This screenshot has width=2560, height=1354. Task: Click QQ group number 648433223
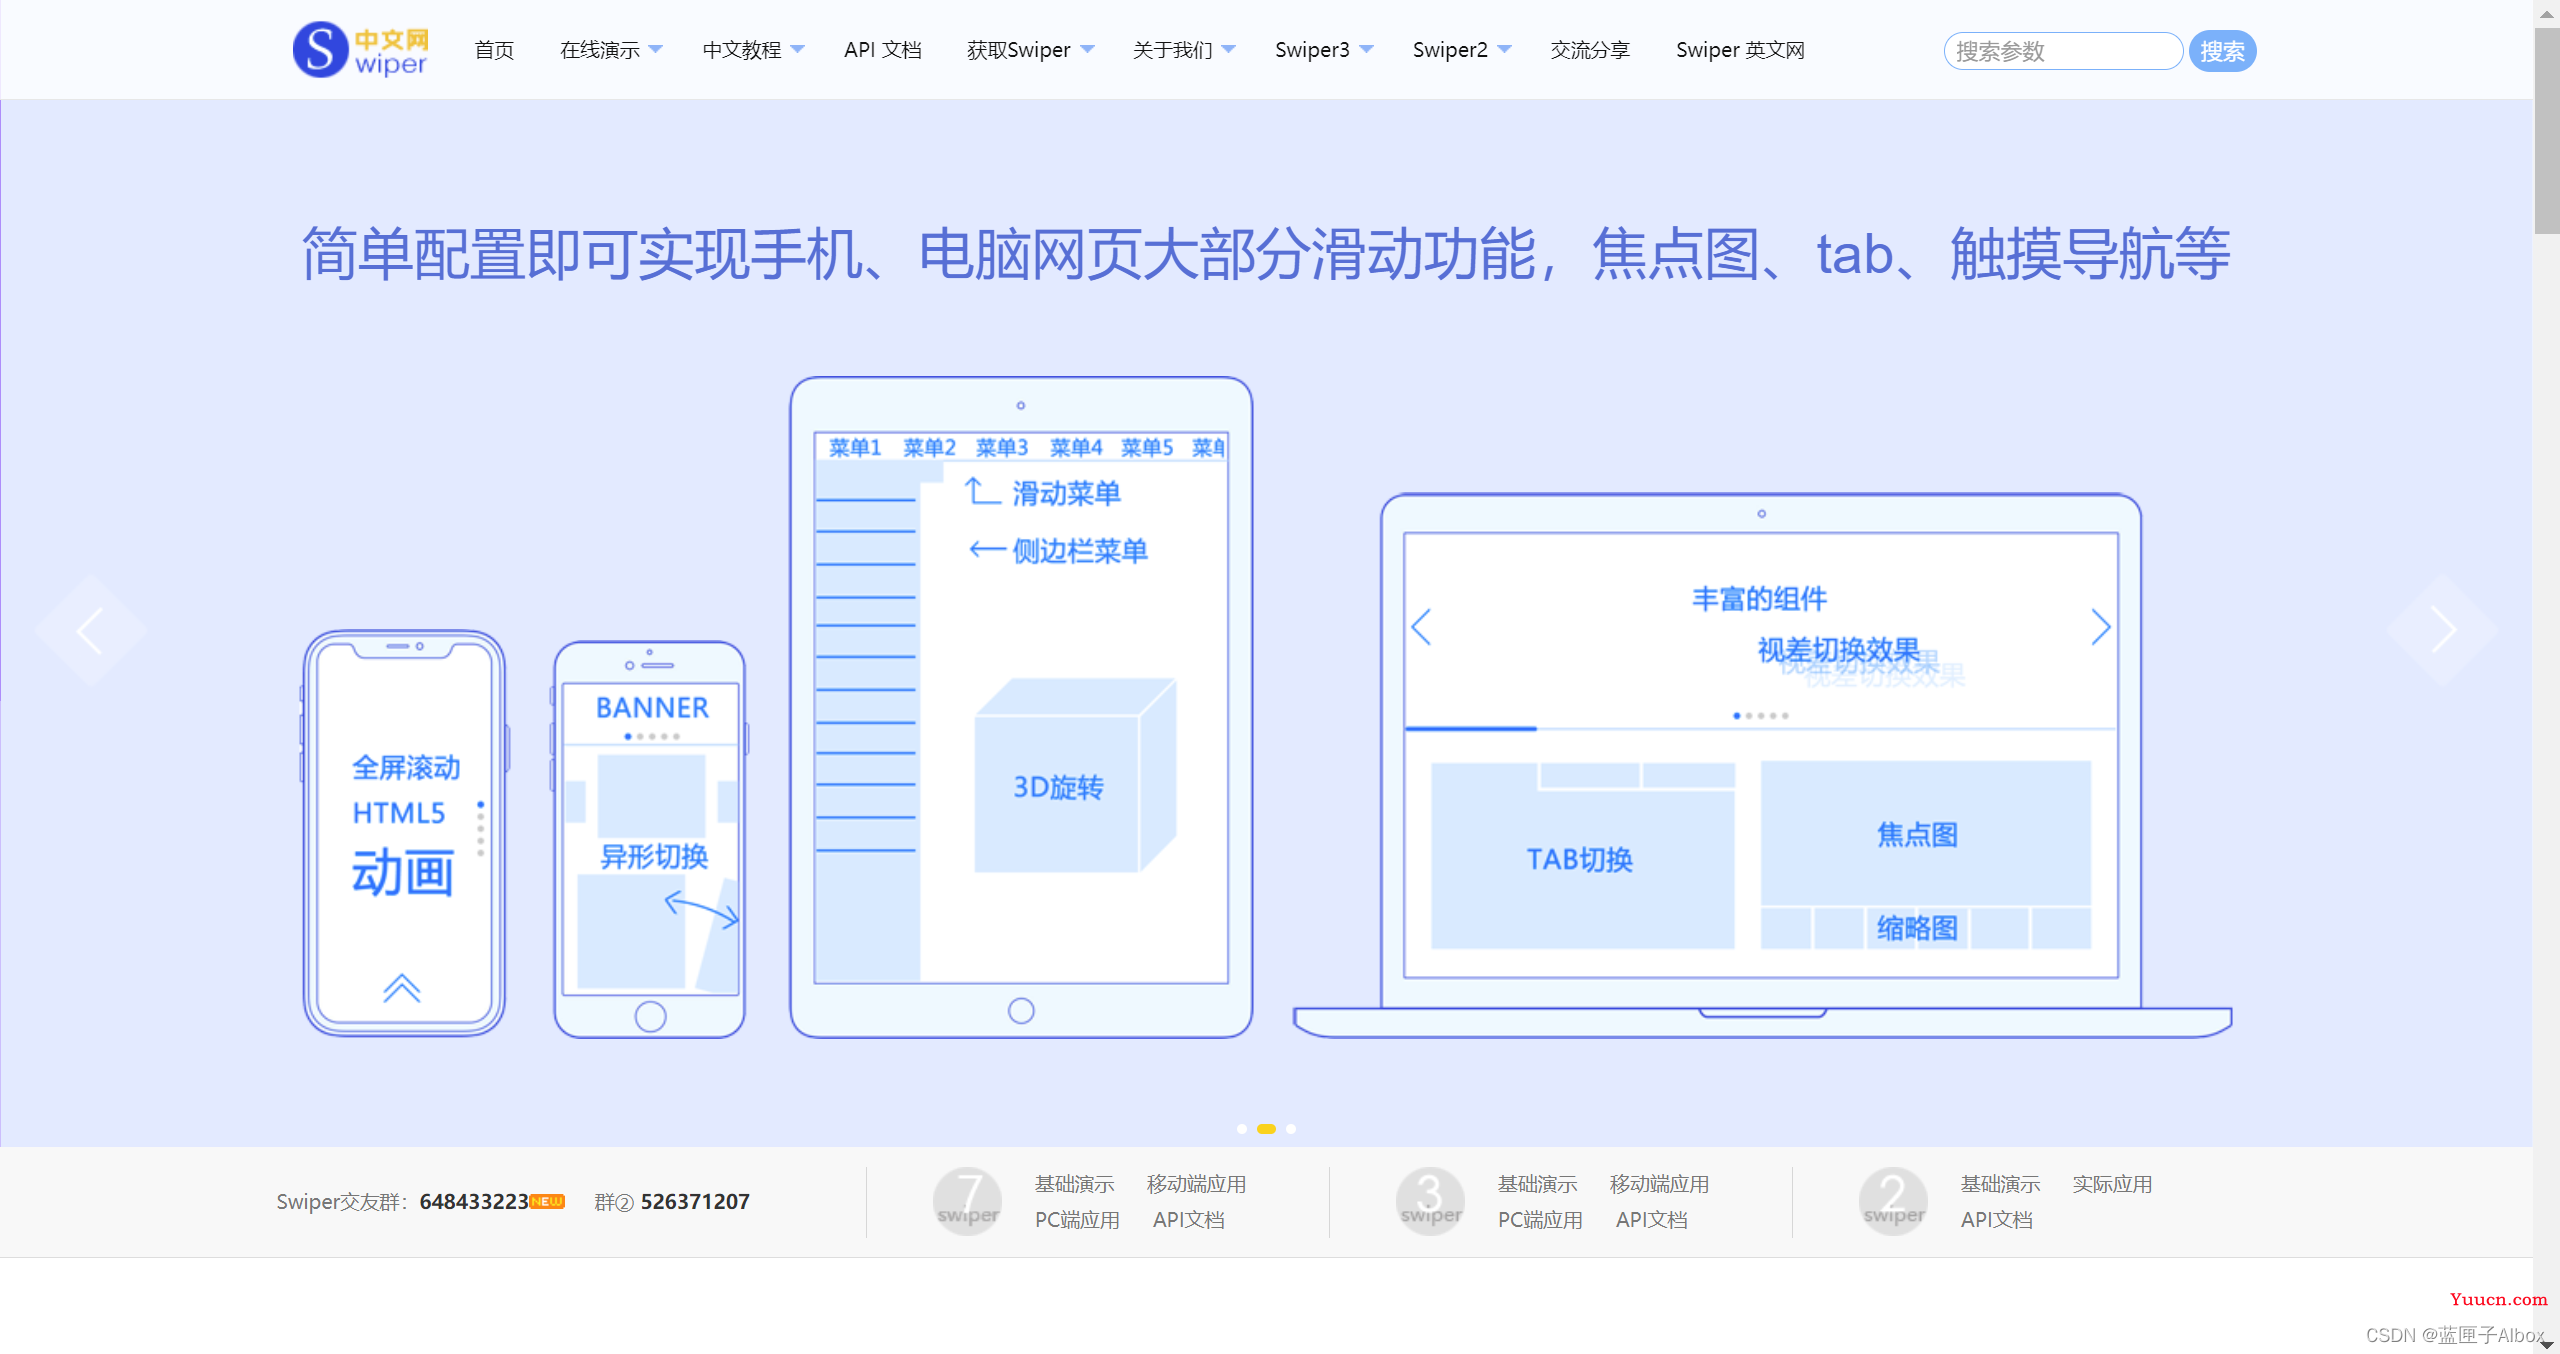point(473,1201)
